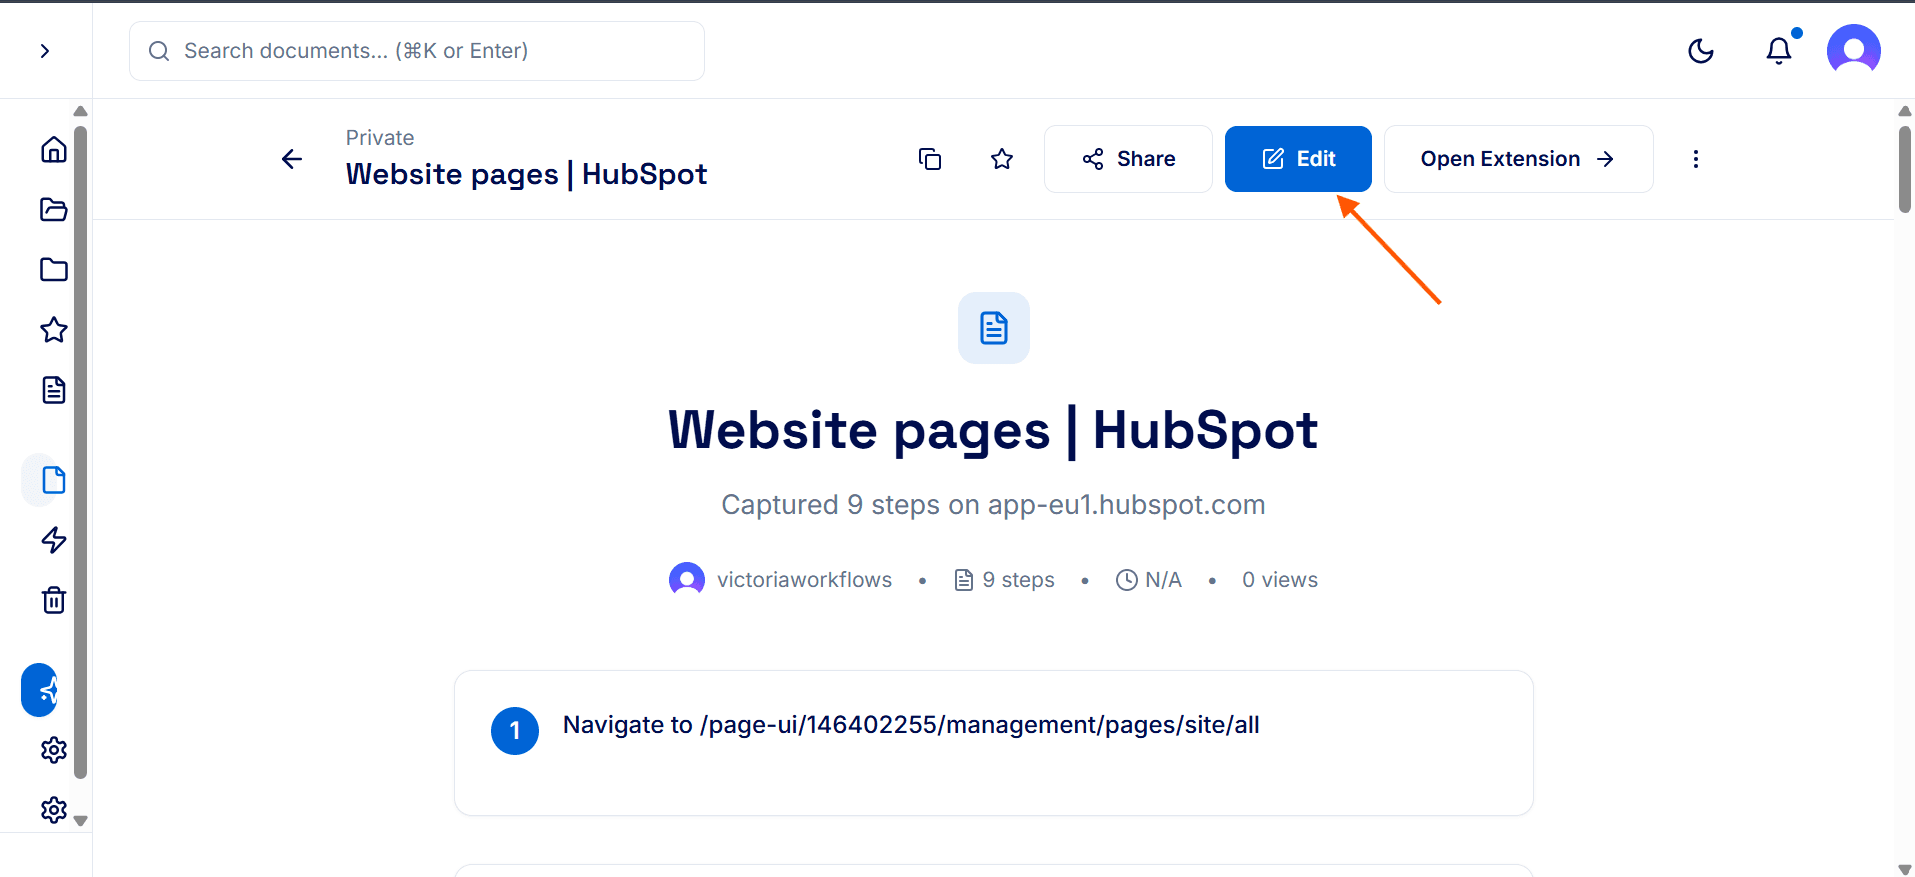
Task: Click the '0 views' label
Action: click(1280, 580)
